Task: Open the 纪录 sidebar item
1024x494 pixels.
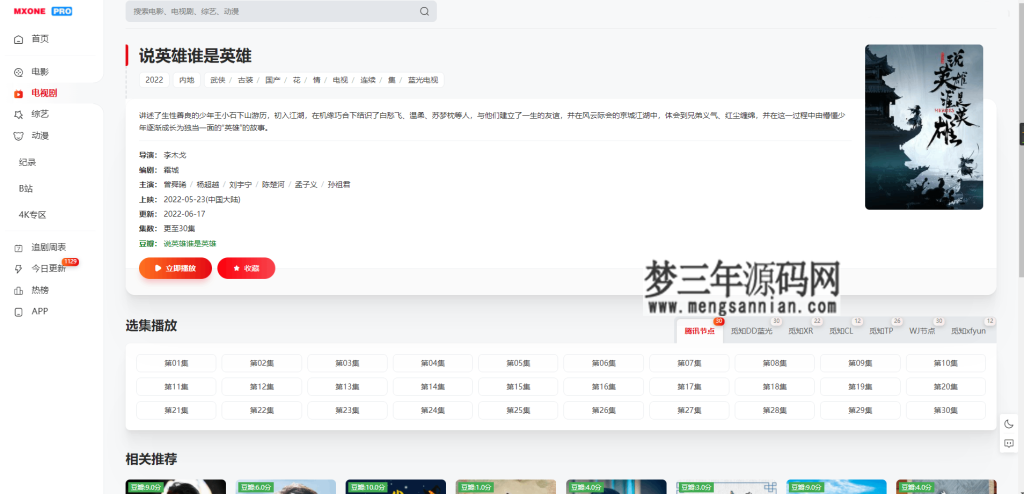Action: coord(27,162)
